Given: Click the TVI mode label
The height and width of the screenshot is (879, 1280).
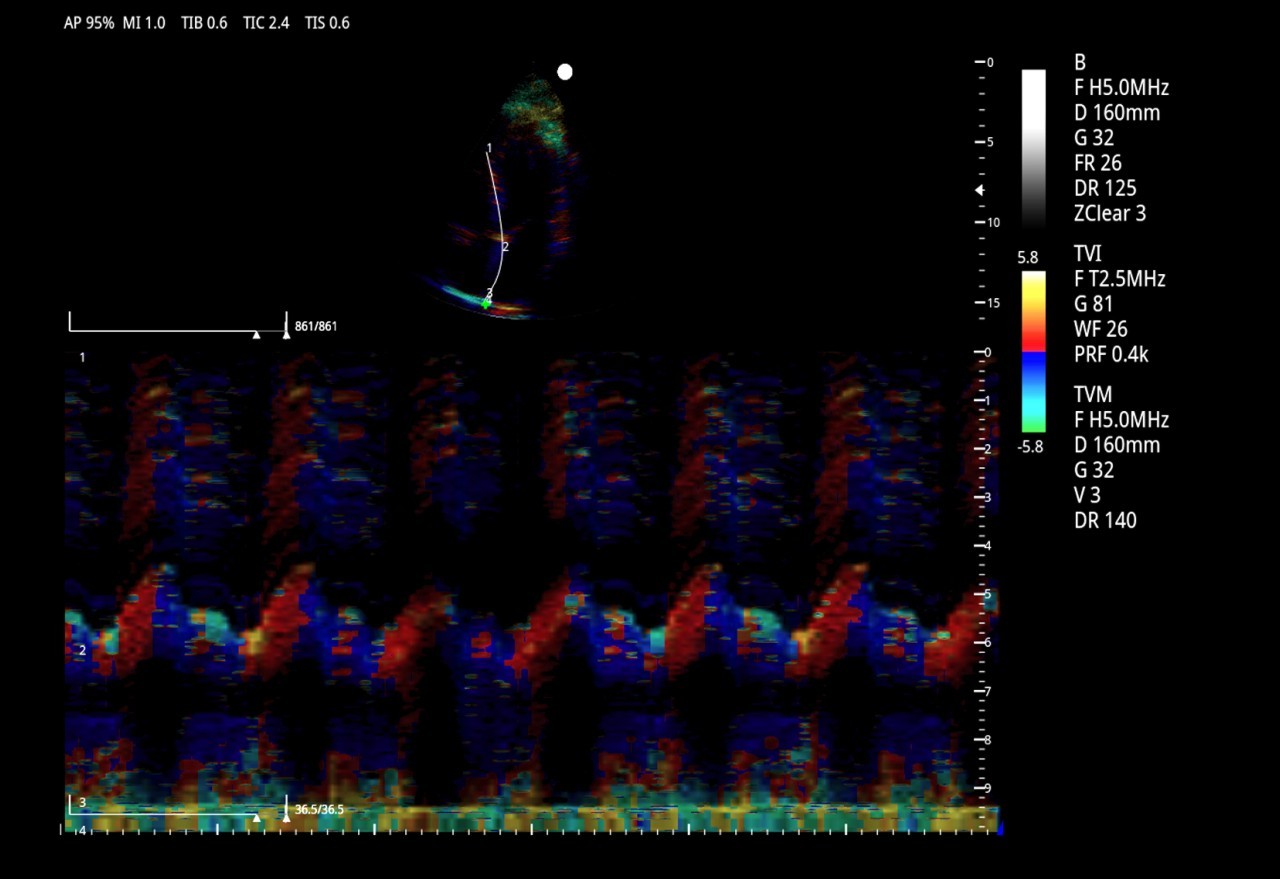Looking at the screenshot, I should [x=1088, y=254].
